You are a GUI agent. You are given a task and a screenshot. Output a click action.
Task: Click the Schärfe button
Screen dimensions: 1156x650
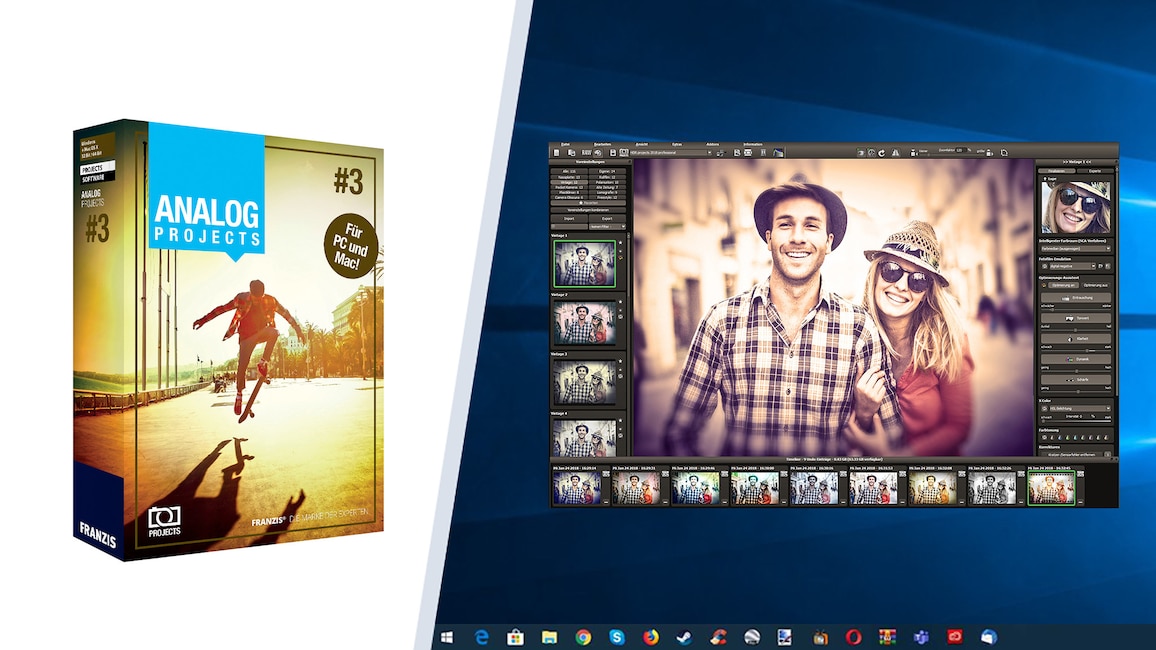pos(1076,380)
